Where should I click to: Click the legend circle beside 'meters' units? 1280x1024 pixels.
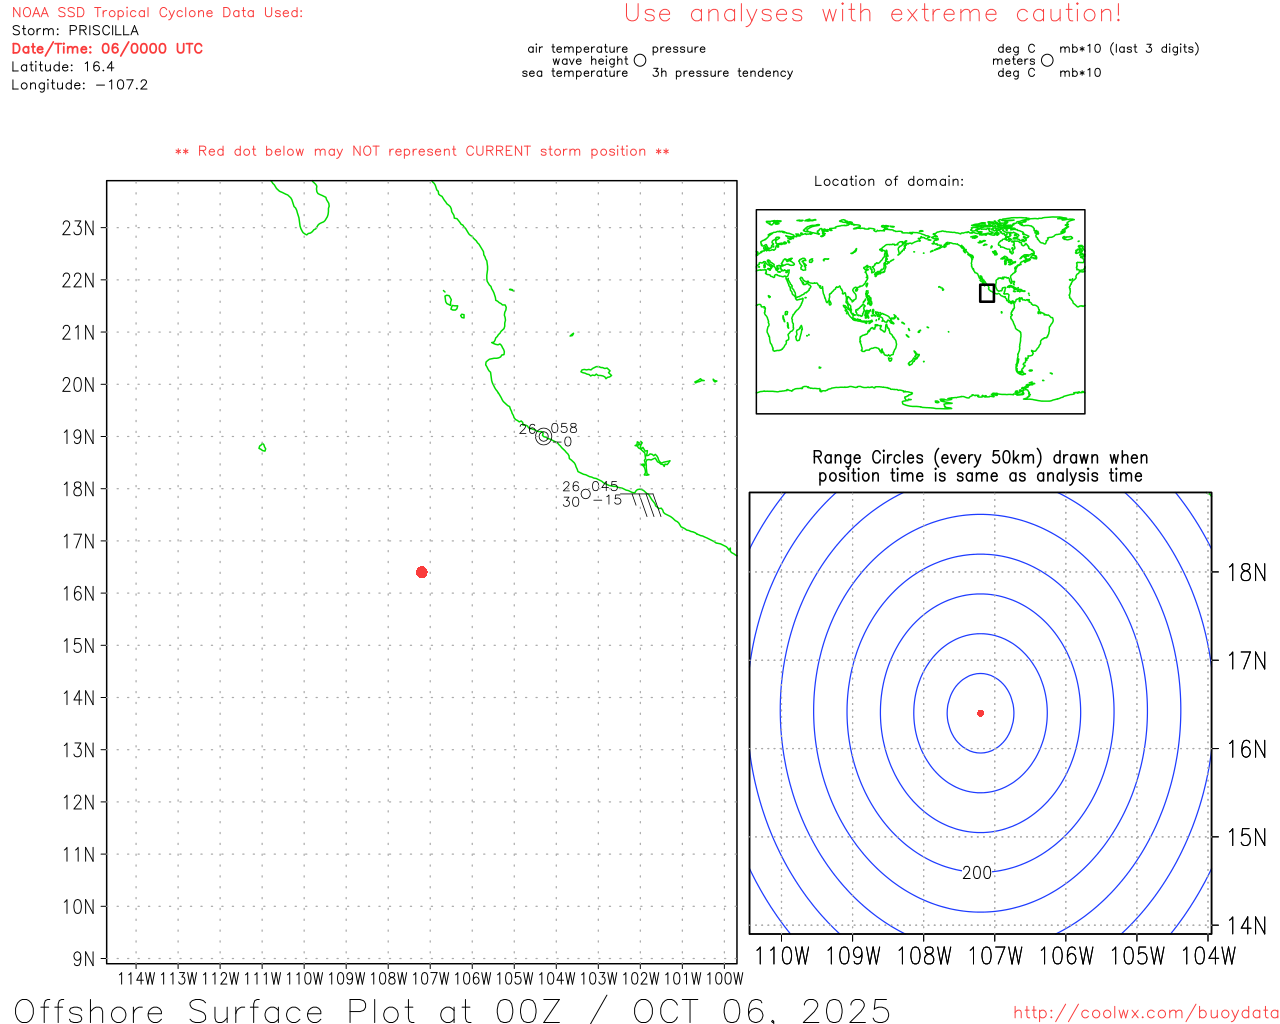1047,60
